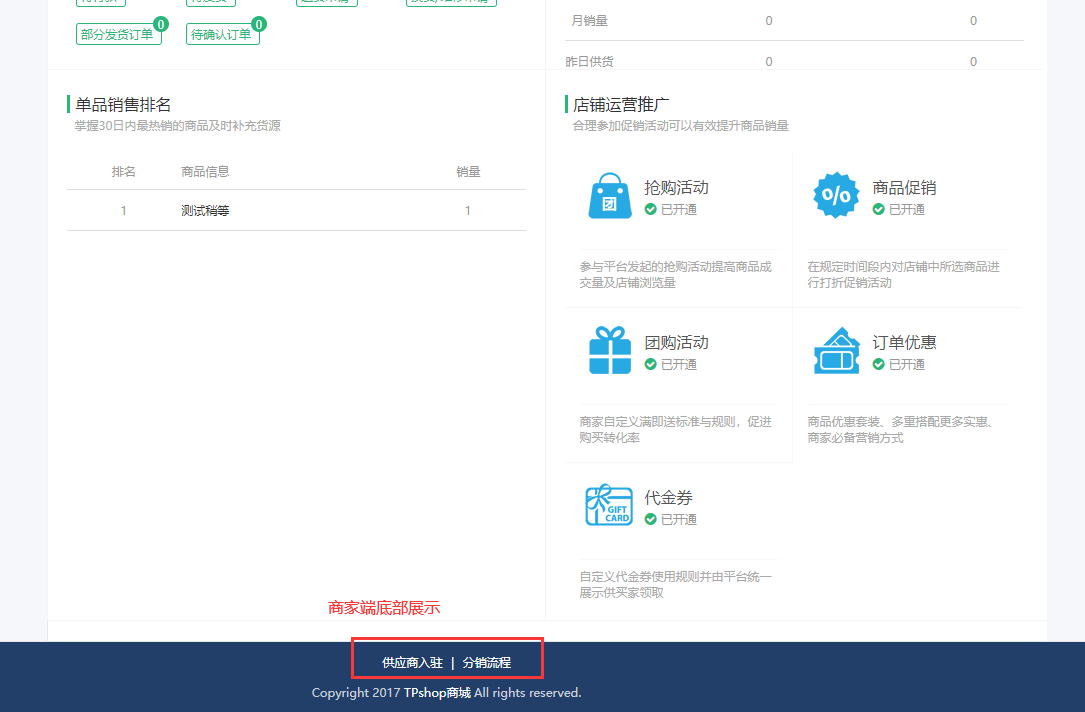
Task: Click the 抢购活动 title text
Action: tap(676, 188)
